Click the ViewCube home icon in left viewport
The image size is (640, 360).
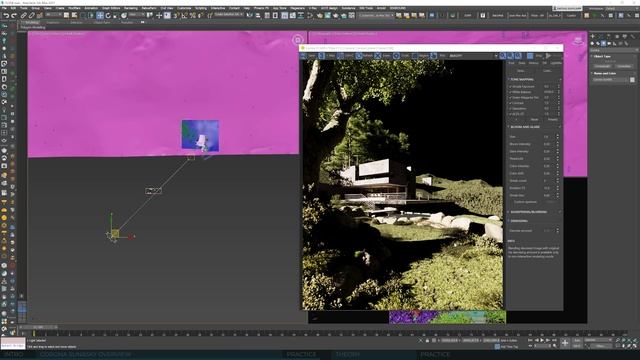(298, 39)
